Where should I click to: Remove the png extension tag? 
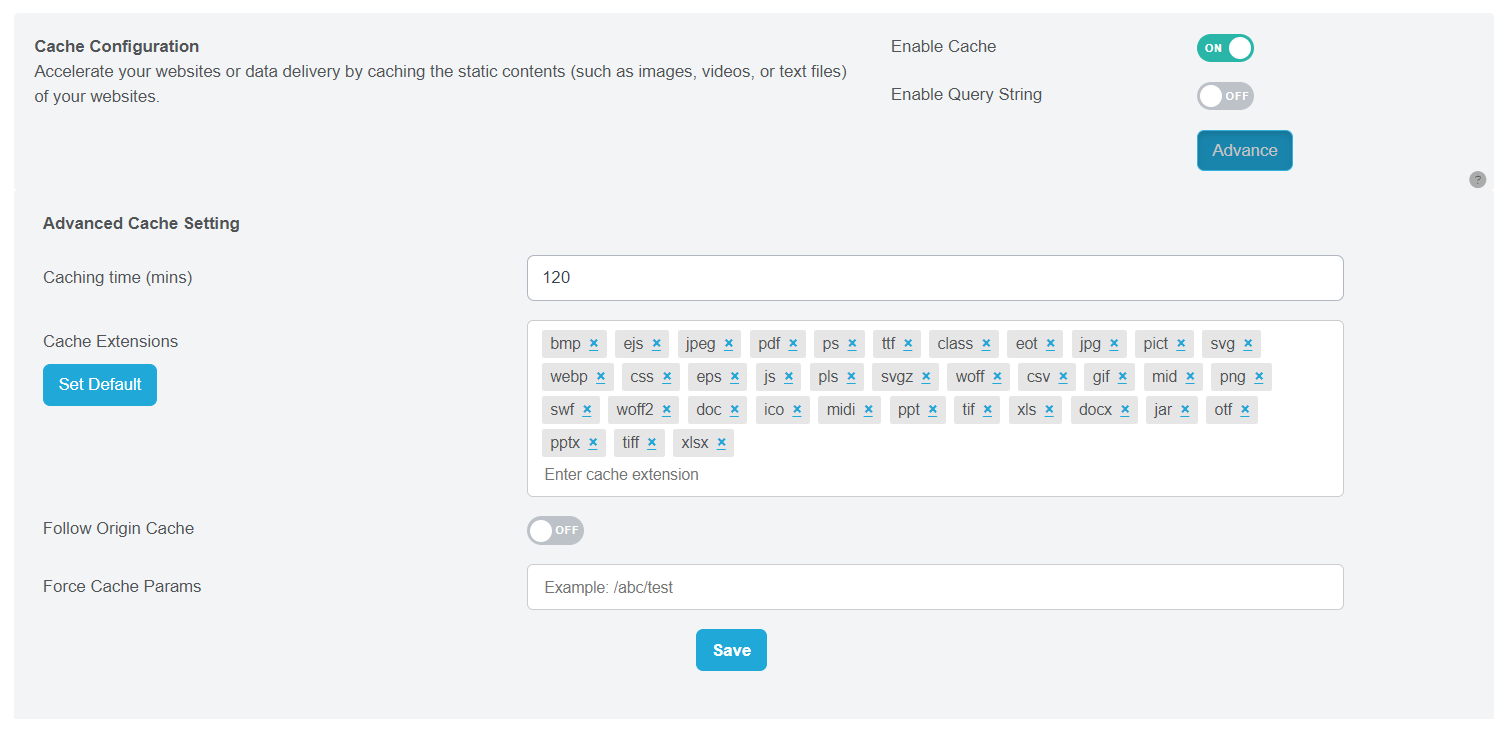pyautogui.click(x=1258, y=377)
